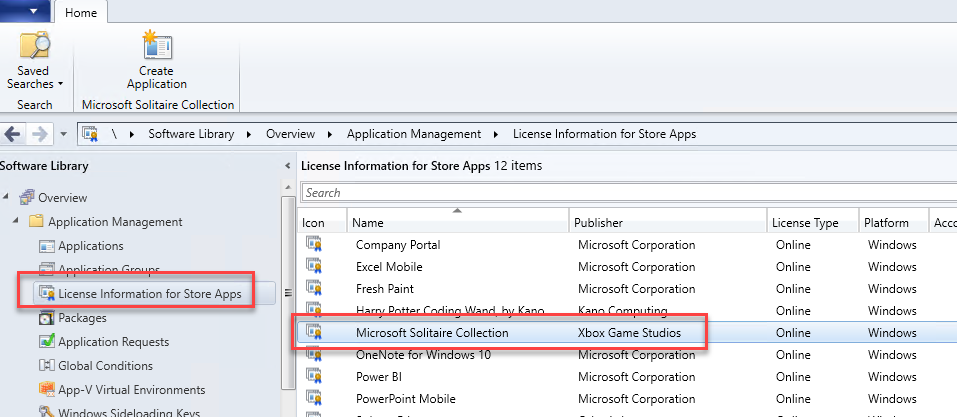
Task: Click the Global Conditions node icon
Action: coord(47,366)
